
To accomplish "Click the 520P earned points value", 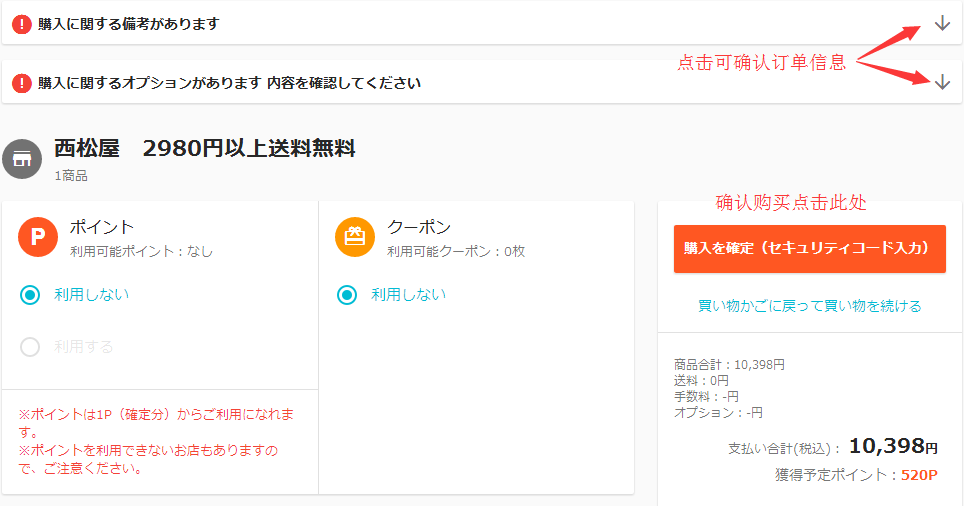I will pos(919,475).
